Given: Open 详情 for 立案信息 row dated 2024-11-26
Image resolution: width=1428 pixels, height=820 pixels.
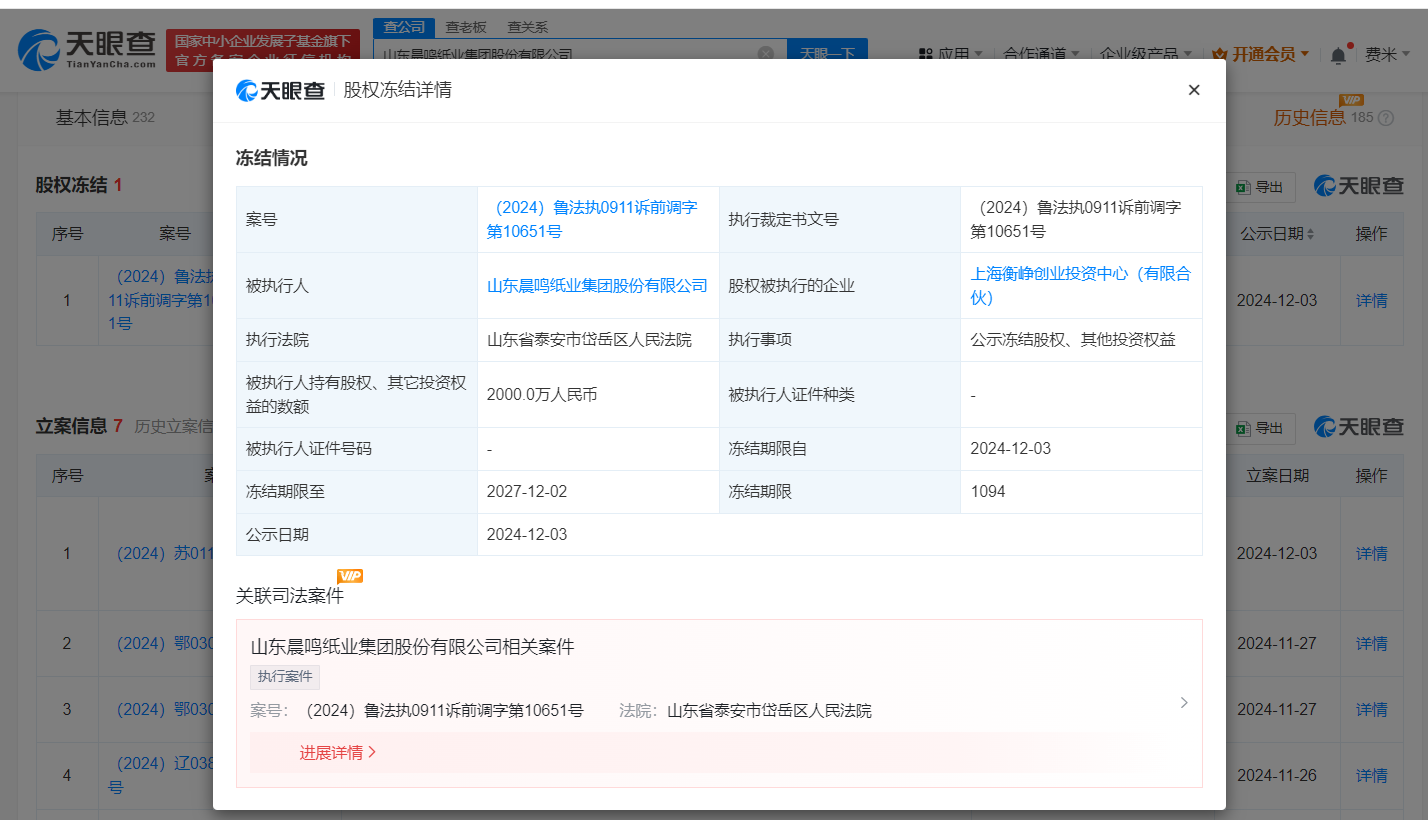Looking at the screenshot, I should click(x=1371, y=775).
